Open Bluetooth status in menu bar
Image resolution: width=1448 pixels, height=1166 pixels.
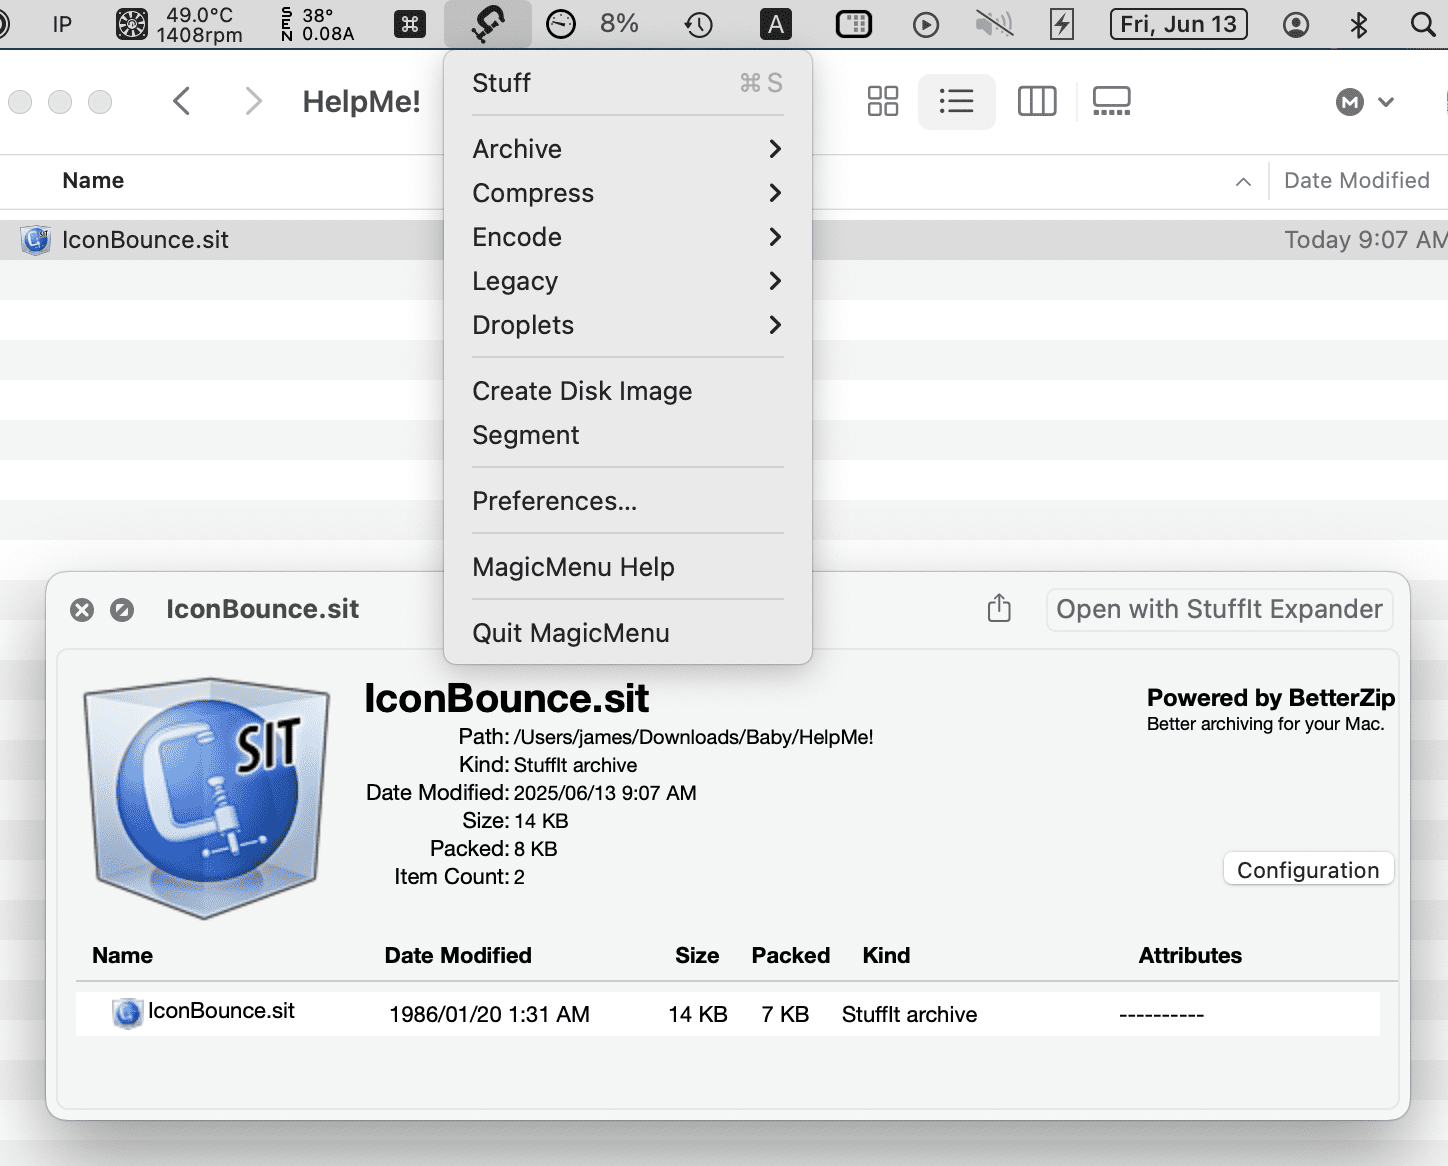click(1358, 24)
